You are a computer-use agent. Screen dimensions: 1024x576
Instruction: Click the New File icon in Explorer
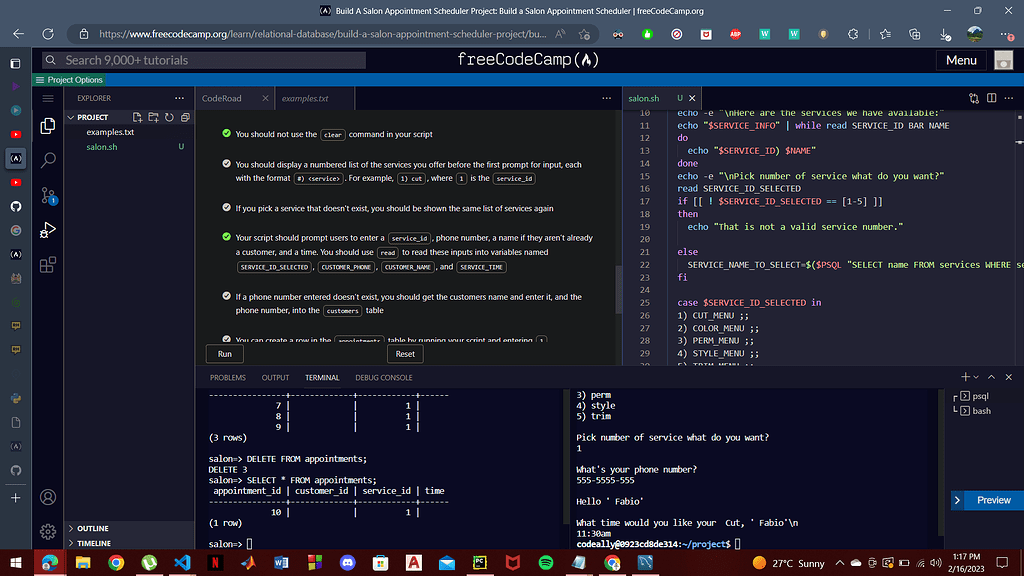click(x=139, y=117)
